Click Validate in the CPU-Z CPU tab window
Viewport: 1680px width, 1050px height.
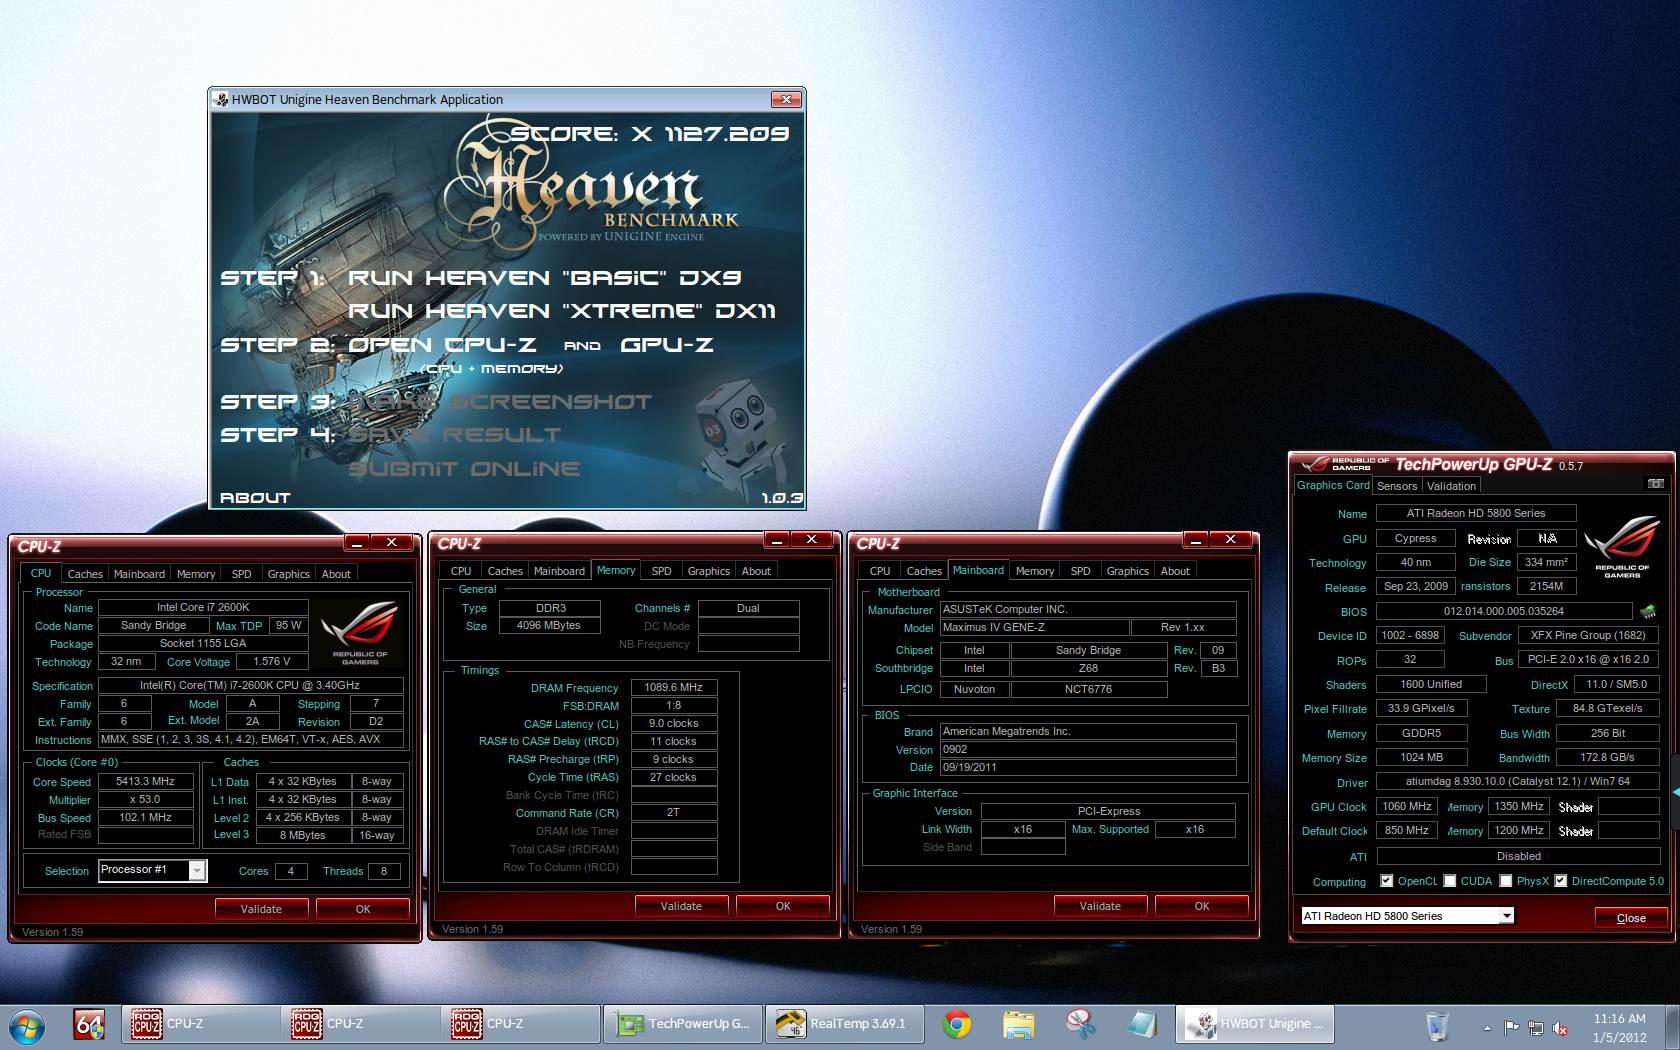(x=261, y=909)
